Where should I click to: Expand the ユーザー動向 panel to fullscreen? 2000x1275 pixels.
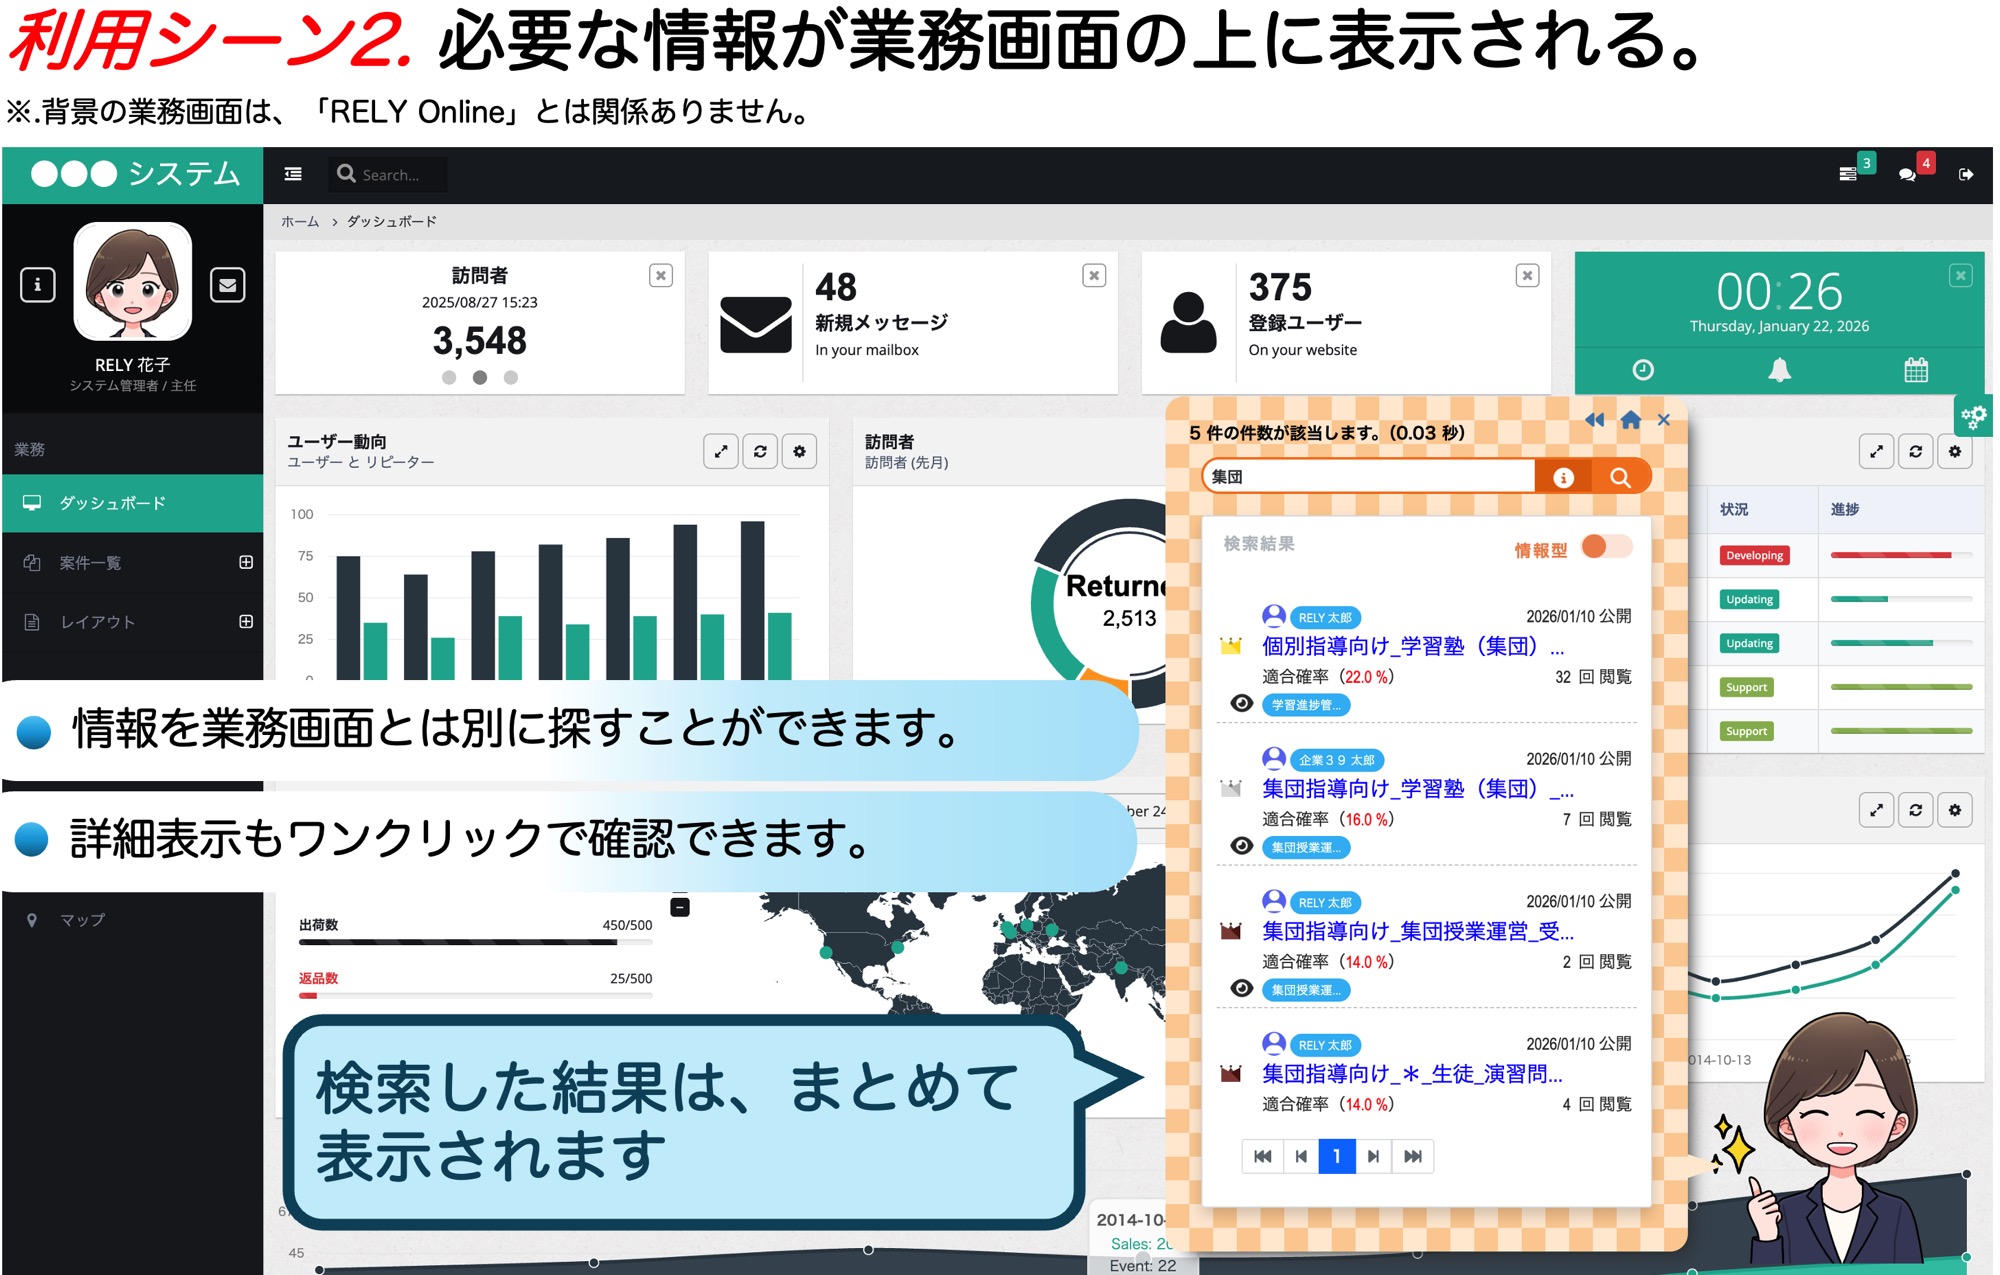(x=721, y=452)
